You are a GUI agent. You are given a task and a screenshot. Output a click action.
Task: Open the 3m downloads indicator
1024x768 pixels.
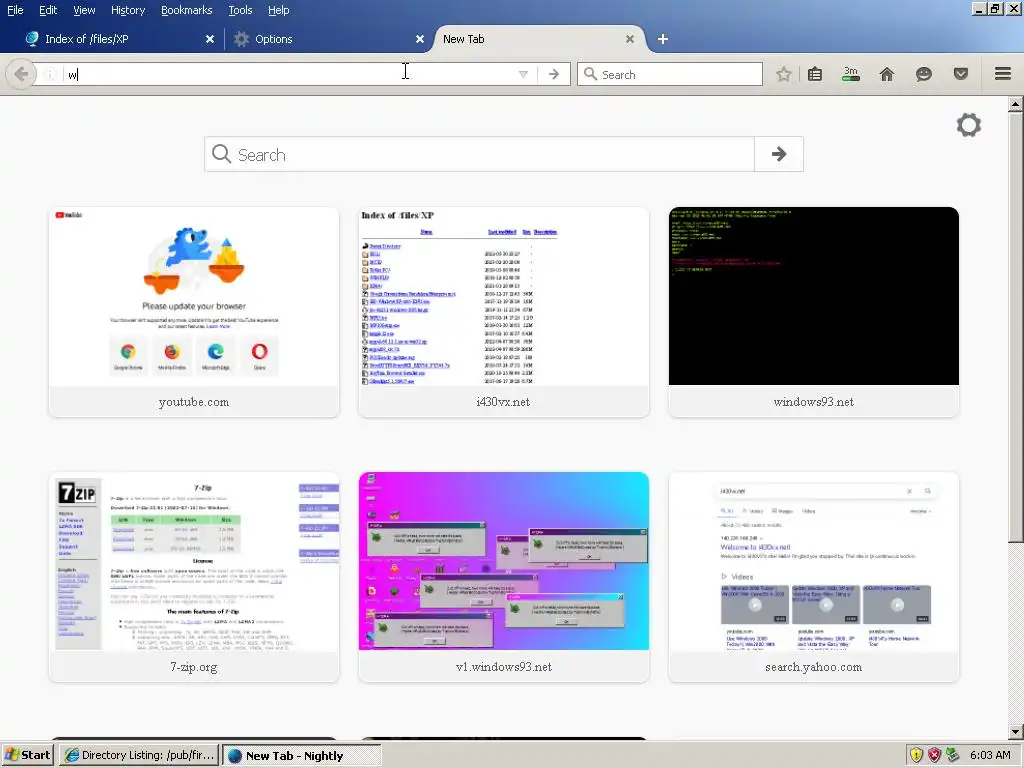(x=850, y=74)
